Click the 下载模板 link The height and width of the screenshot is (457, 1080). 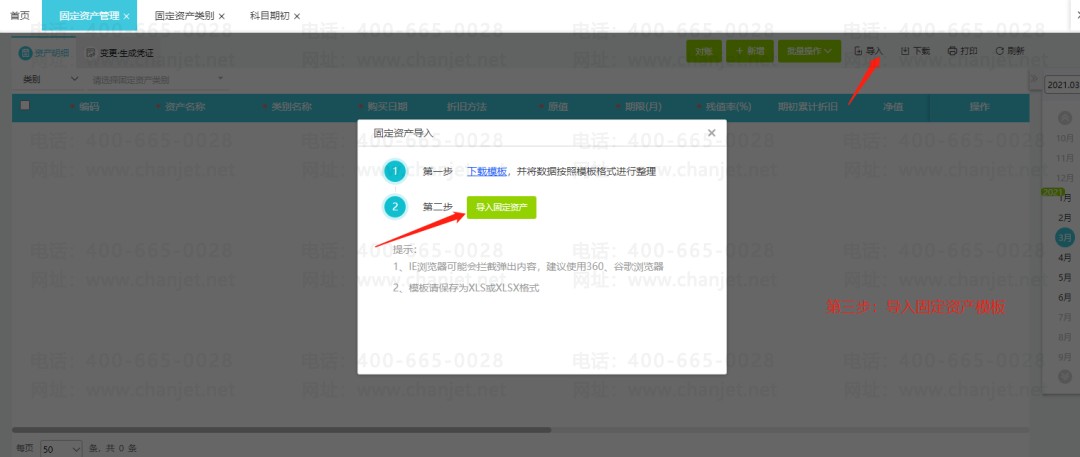coord(487,172)
